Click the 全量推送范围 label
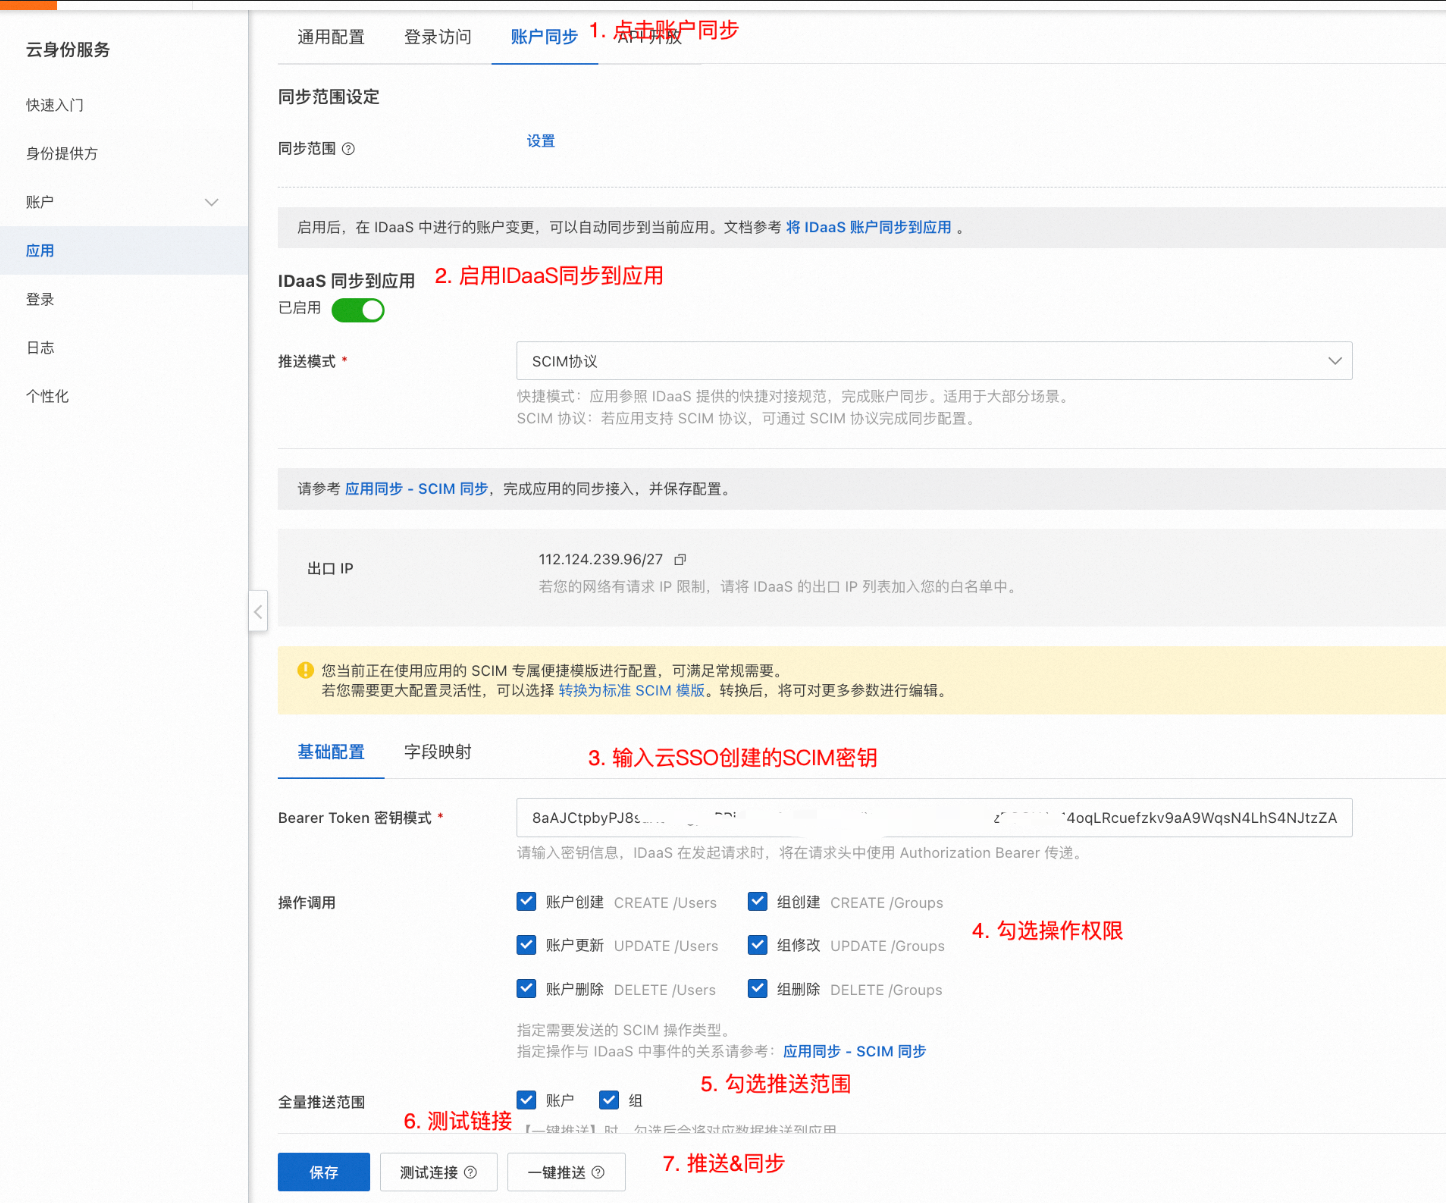The height and width of the screenshot is (1203, 1446). [321, 1102]
